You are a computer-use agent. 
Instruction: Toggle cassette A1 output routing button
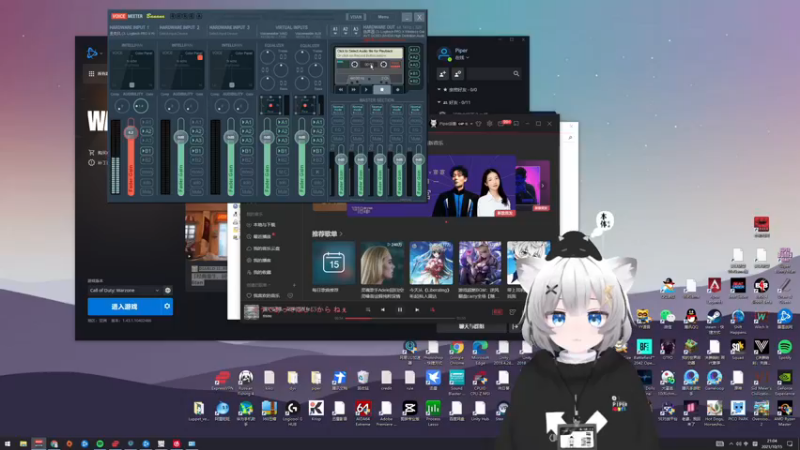click(x=414, y=50)
